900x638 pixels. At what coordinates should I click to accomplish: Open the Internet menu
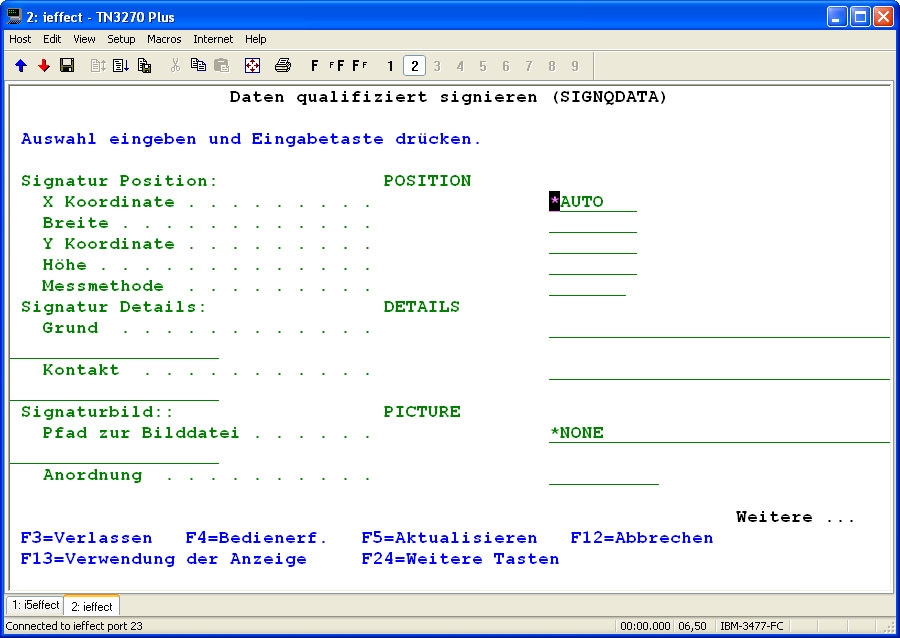pyautogui.click(x=213, y=39)
